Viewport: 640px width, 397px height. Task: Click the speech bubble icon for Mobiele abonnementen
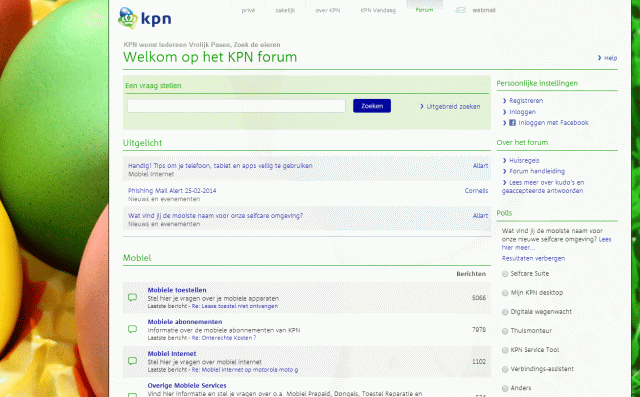pyautogui.click(x=132, y=329)
